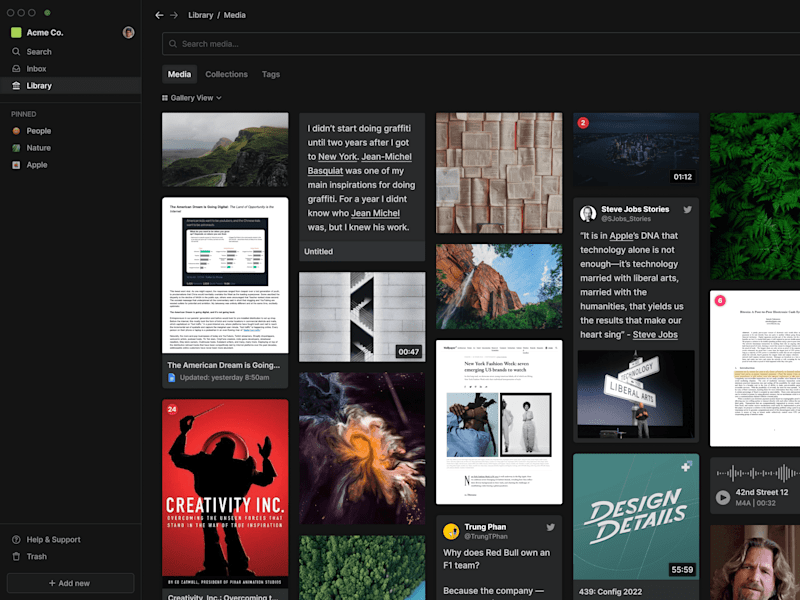
Task: Click the Untitled note caption
Action: click(x=318, y=252)
